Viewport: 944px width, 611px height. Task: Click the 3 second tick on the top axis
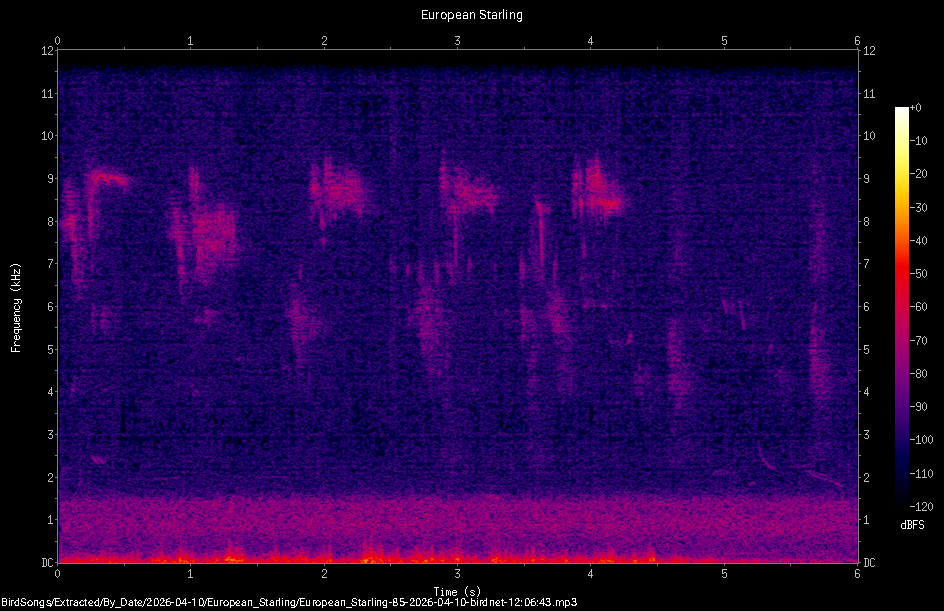(x=456, y=44)
